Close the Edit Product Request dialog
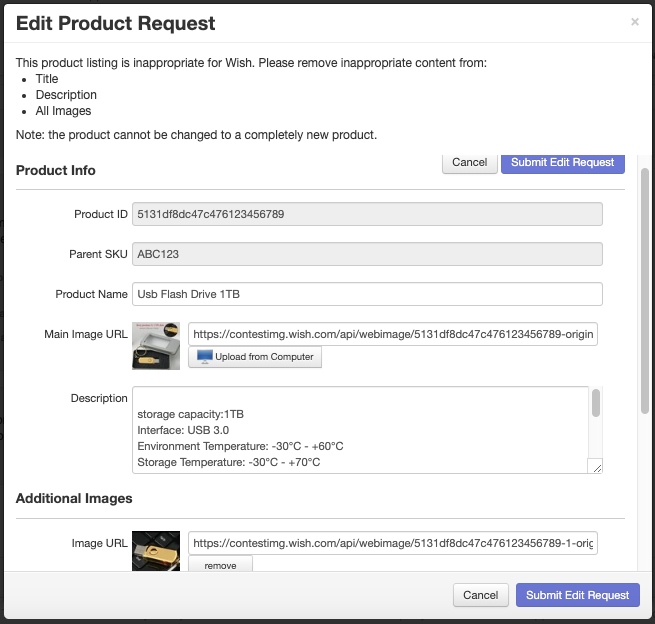655x624 pixels. pos(634,22)
